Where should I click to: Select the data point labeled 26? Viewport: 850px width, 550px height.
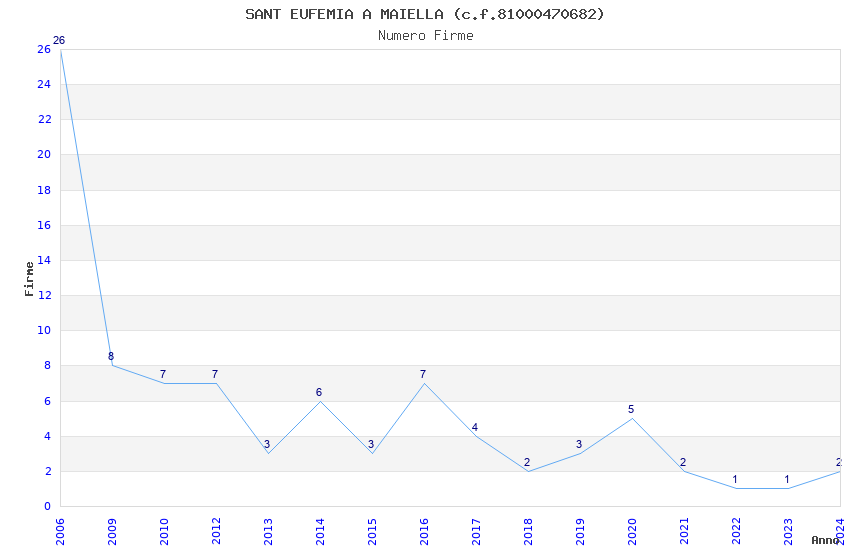[x=59, y=40]
